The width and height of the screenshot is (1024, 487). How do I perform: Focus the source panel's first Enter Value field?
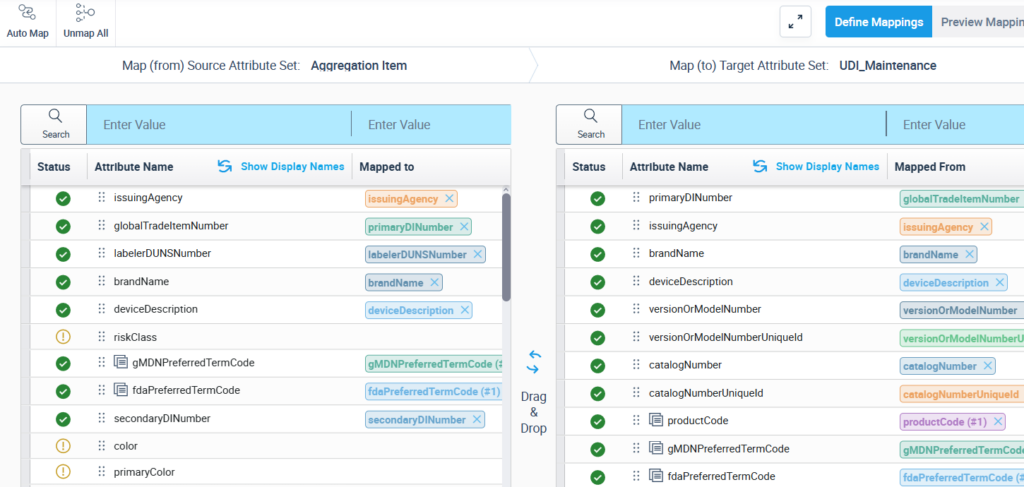coord(219,124)
